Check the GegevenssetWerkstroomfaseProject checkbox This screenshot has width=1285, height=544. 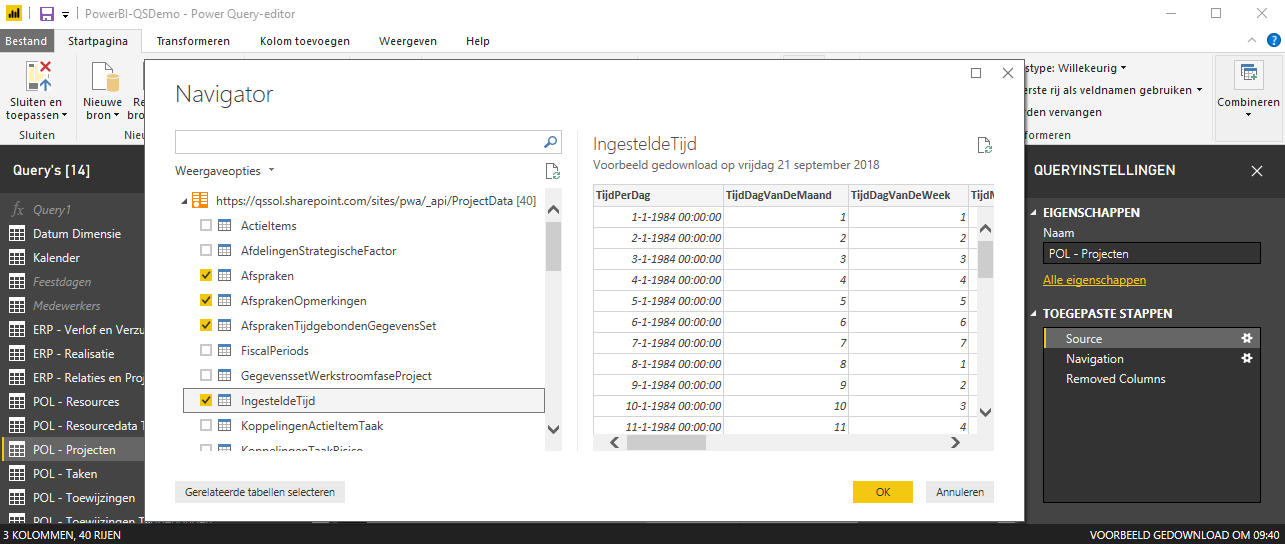[x=206, y=376]
